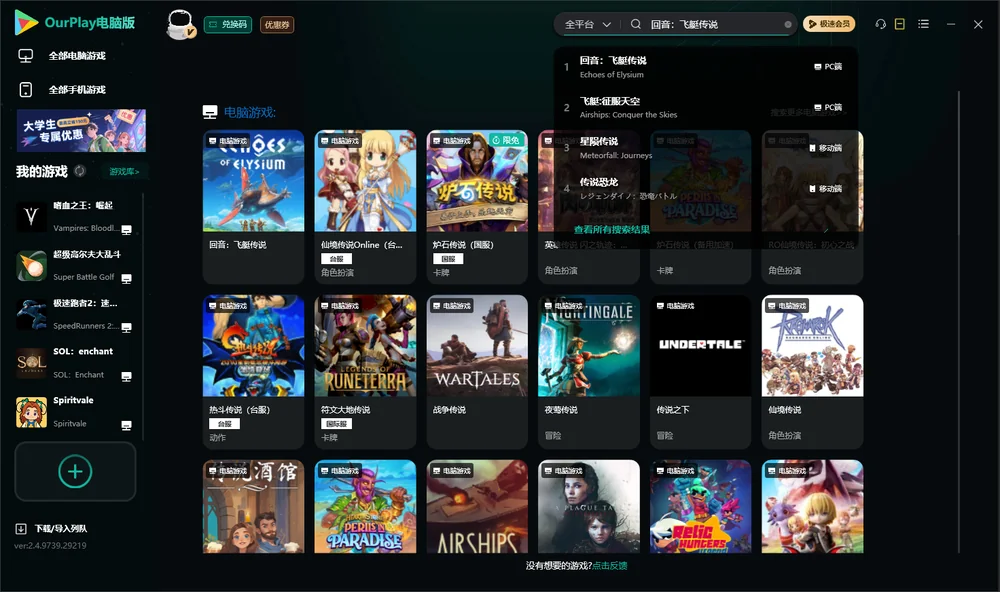This screenshot has width=1000, height=592.
Task: Open 热斗传说 (台服) game card
Action: pyautogui.click(x=254, y=372)
